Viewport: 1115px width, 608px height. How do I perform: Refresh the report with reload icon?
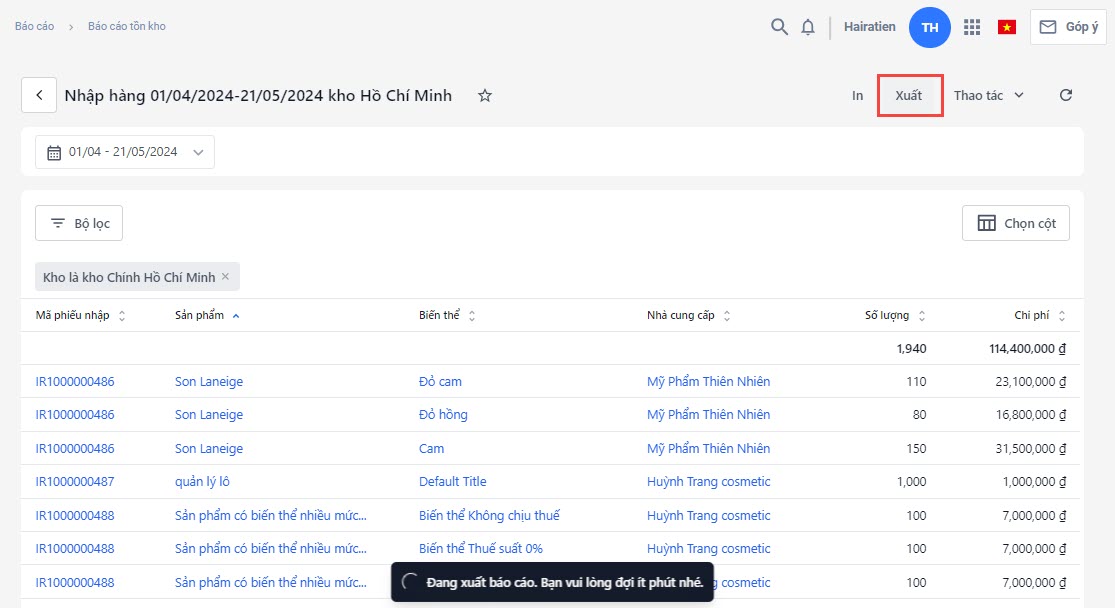pyautogui.click(x=1066, y=95)
